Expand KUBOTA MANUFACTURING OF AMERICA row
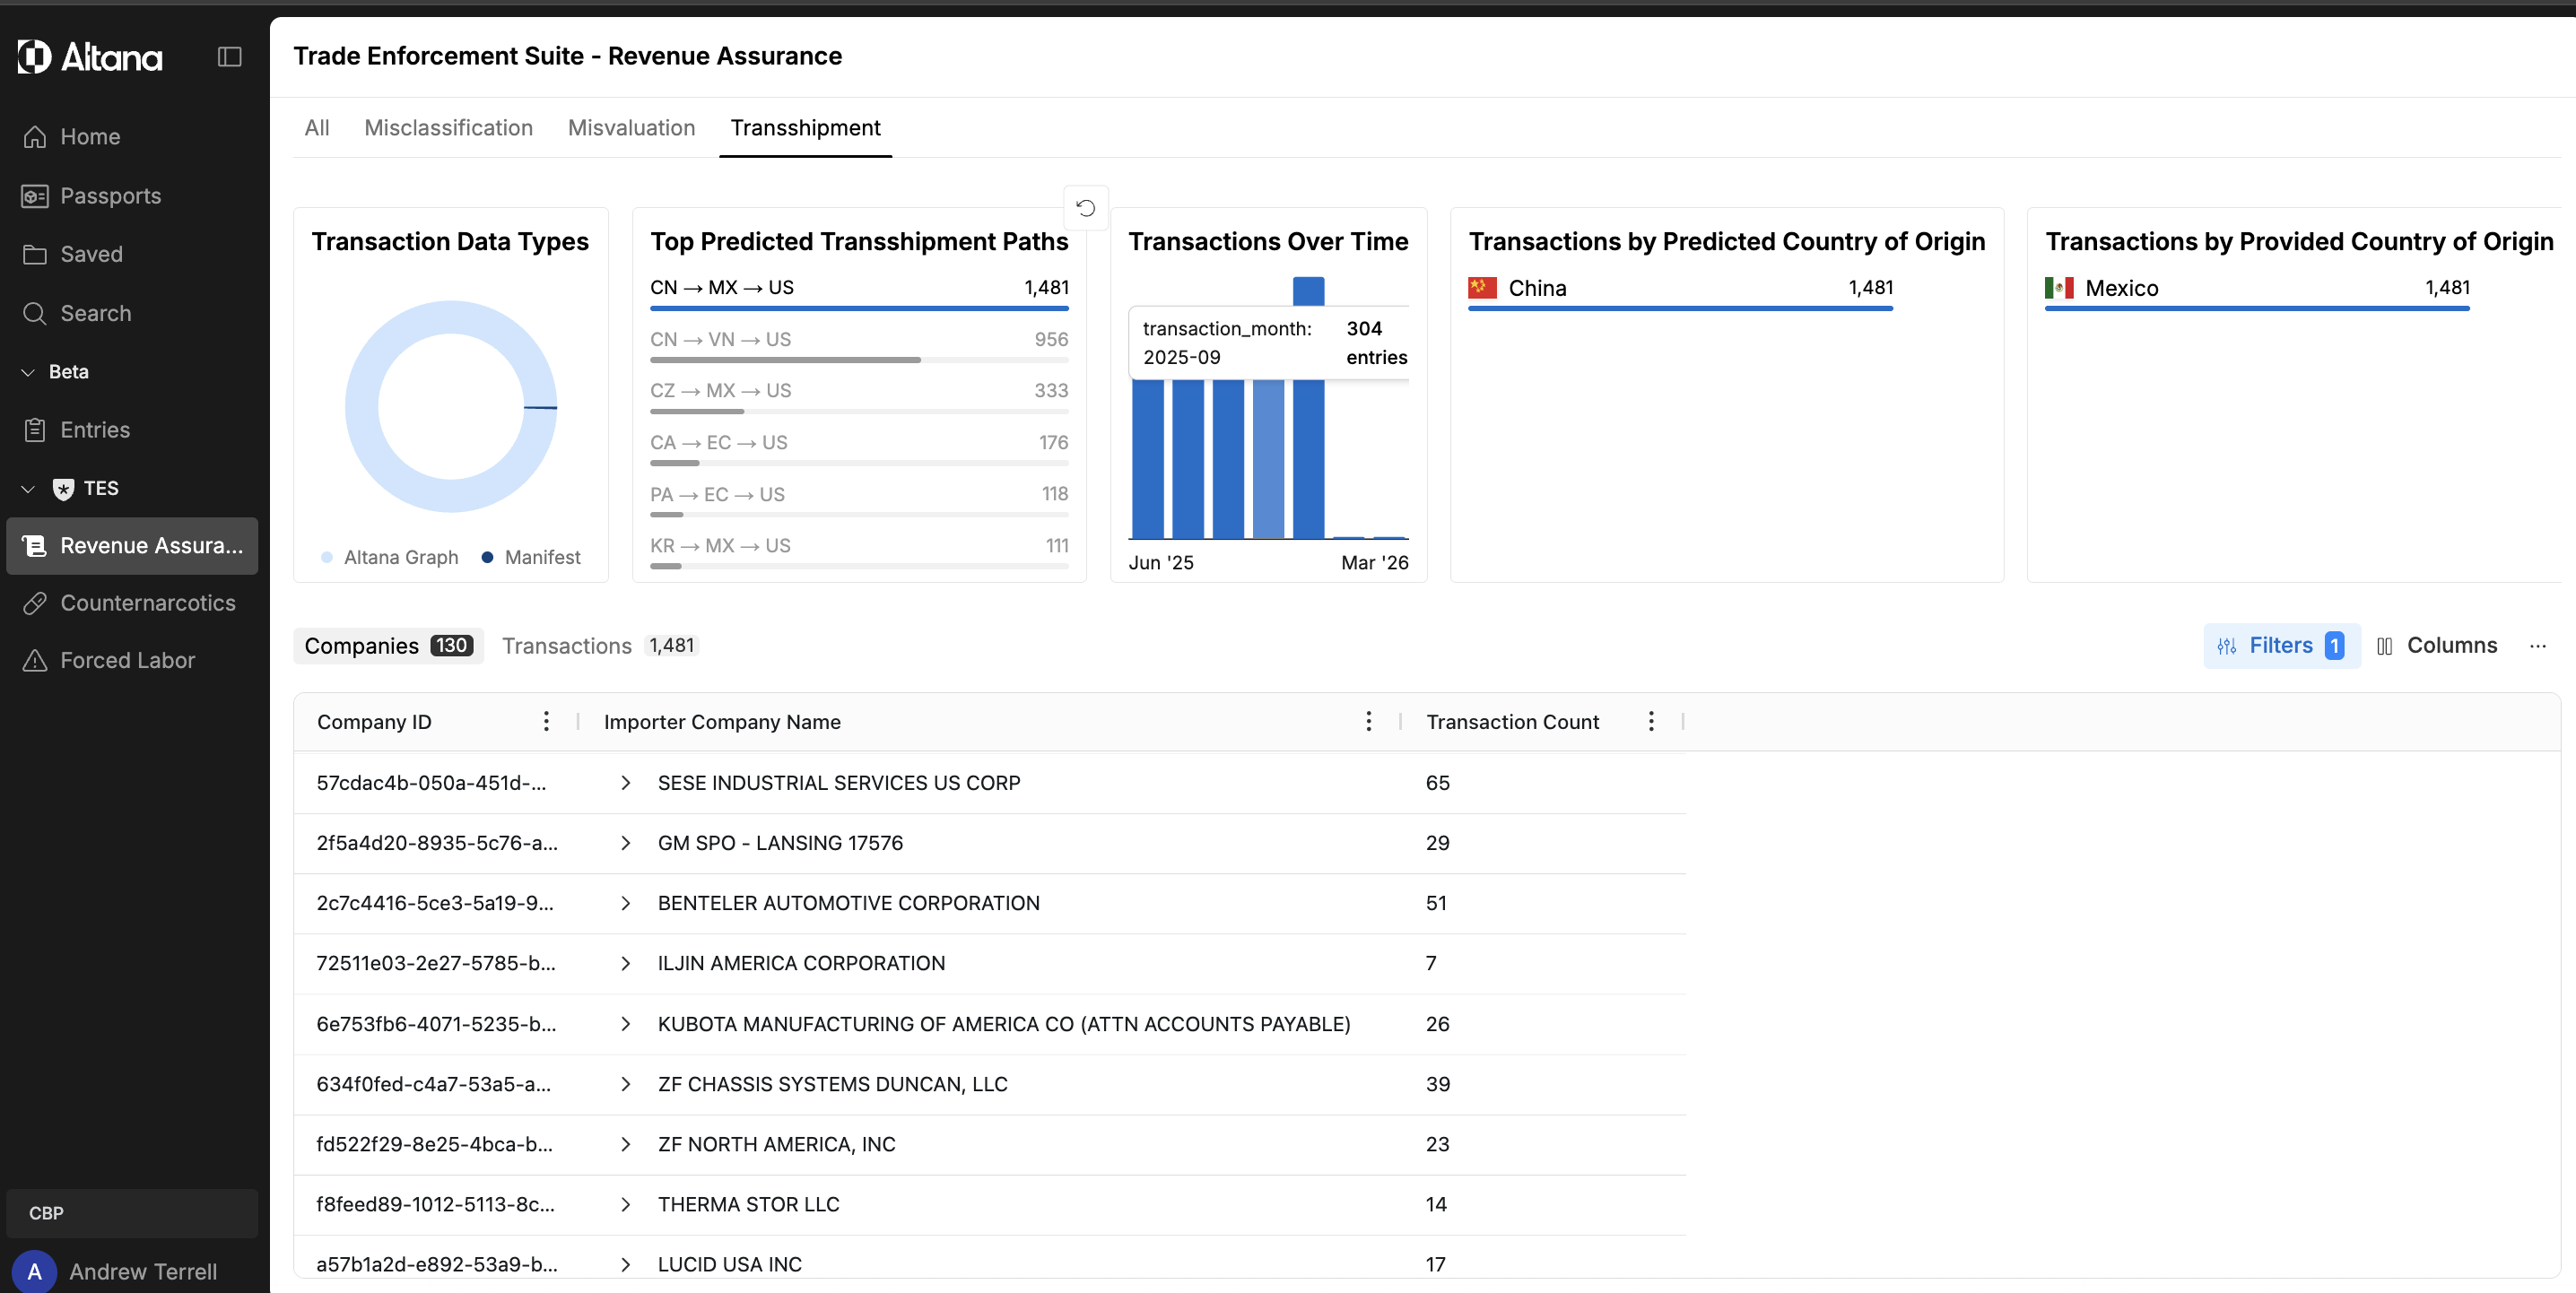The height and width of the screenshot is (1293, 2576). 626,1024
